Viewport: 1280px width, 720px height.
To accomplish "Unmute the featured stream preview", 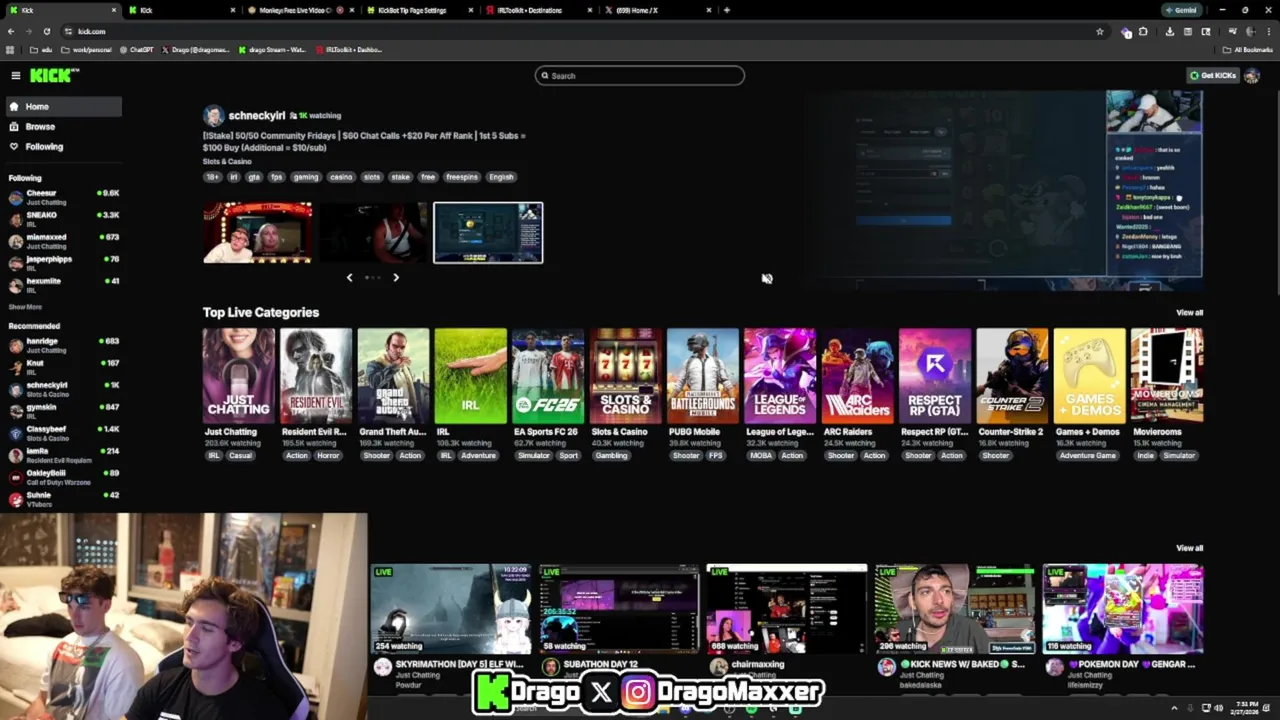I will (767, 279).
